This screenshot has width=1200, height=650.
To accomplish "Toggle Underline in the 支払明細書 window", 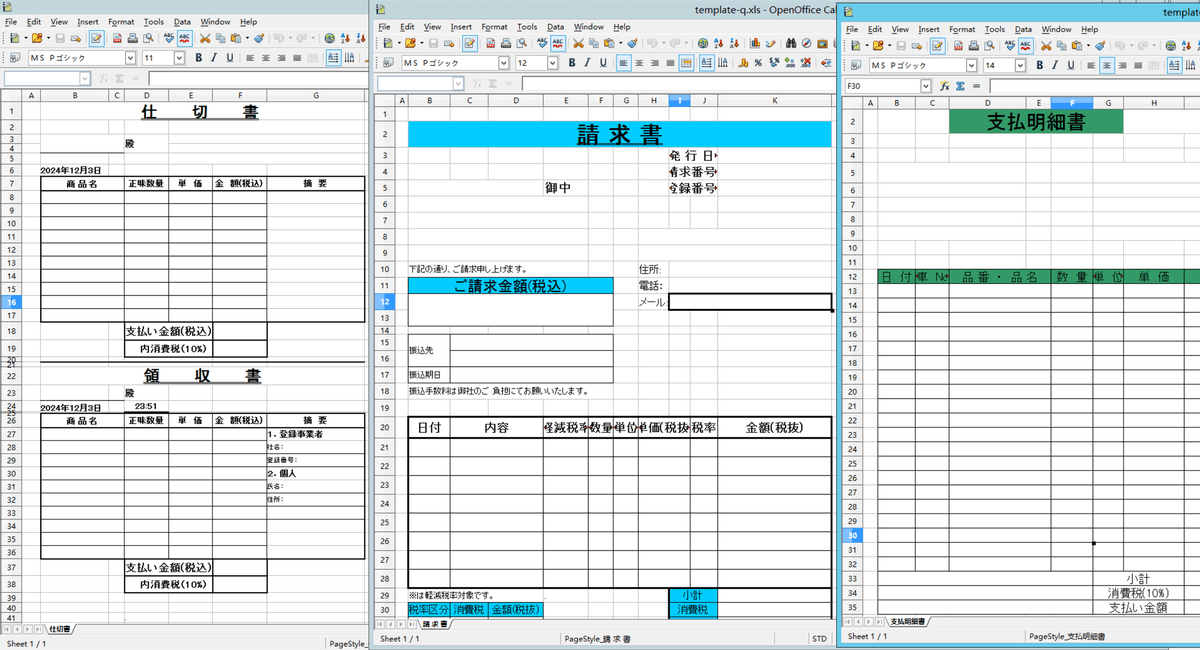I will [x=1070, y=66].
